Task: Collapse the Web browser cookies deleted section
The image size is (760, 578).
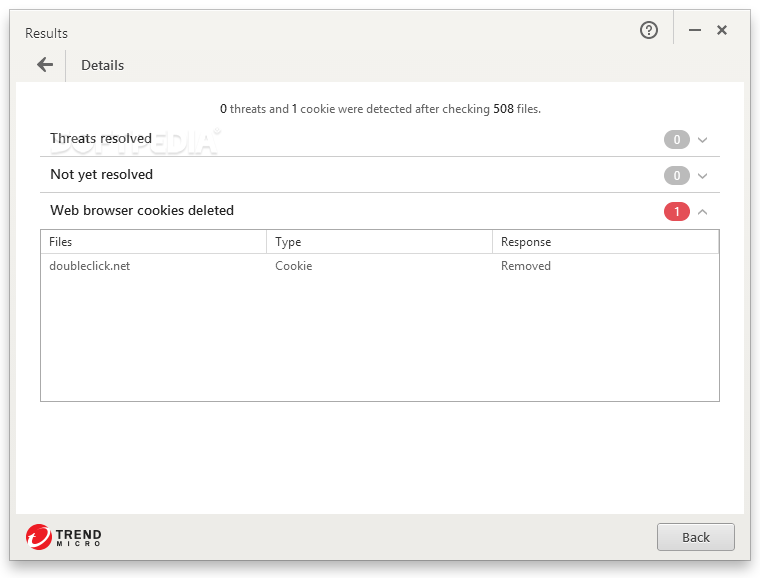Action: [702, 212]
